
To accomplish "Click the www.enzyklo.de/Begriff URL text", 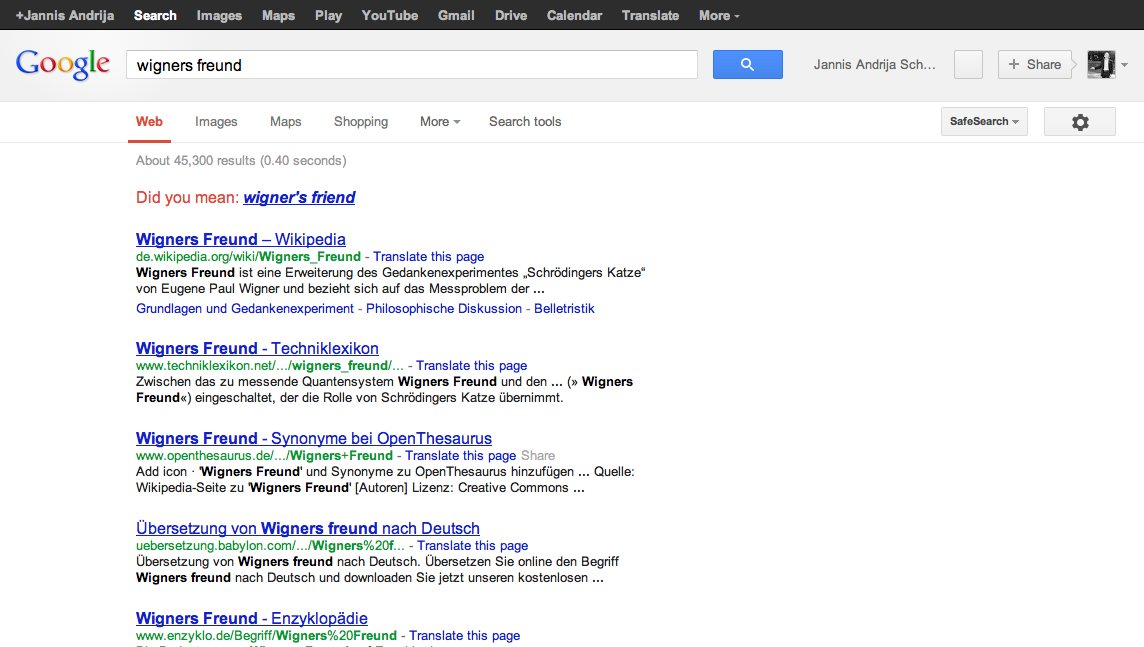I will click(266, 635).
